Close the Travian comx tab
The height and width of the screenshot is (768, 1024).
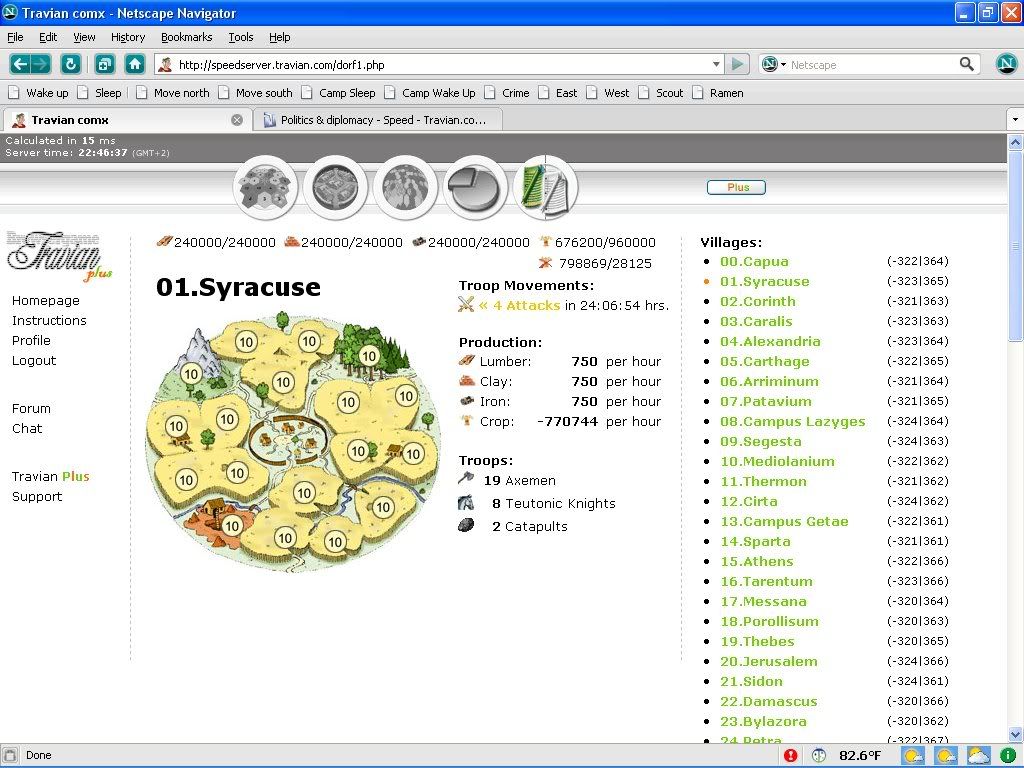(237, 120)
